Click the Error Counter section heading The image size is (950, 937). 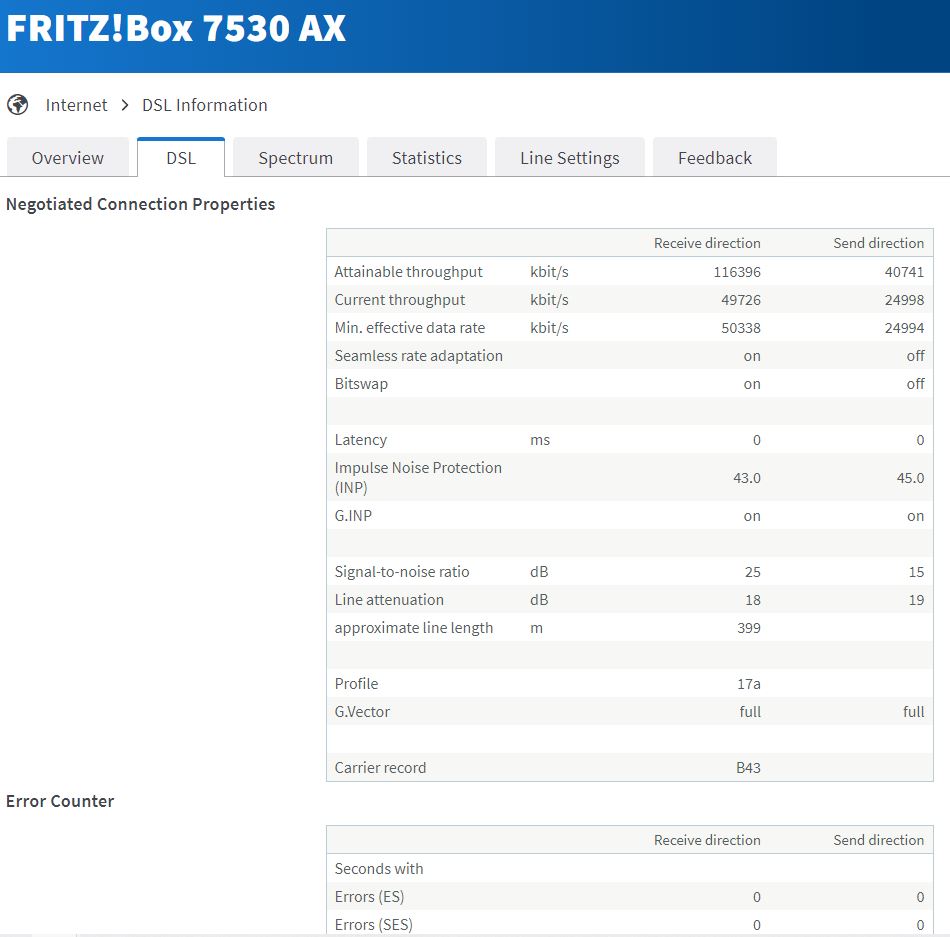pyautogui.click(x=60, y=801)
